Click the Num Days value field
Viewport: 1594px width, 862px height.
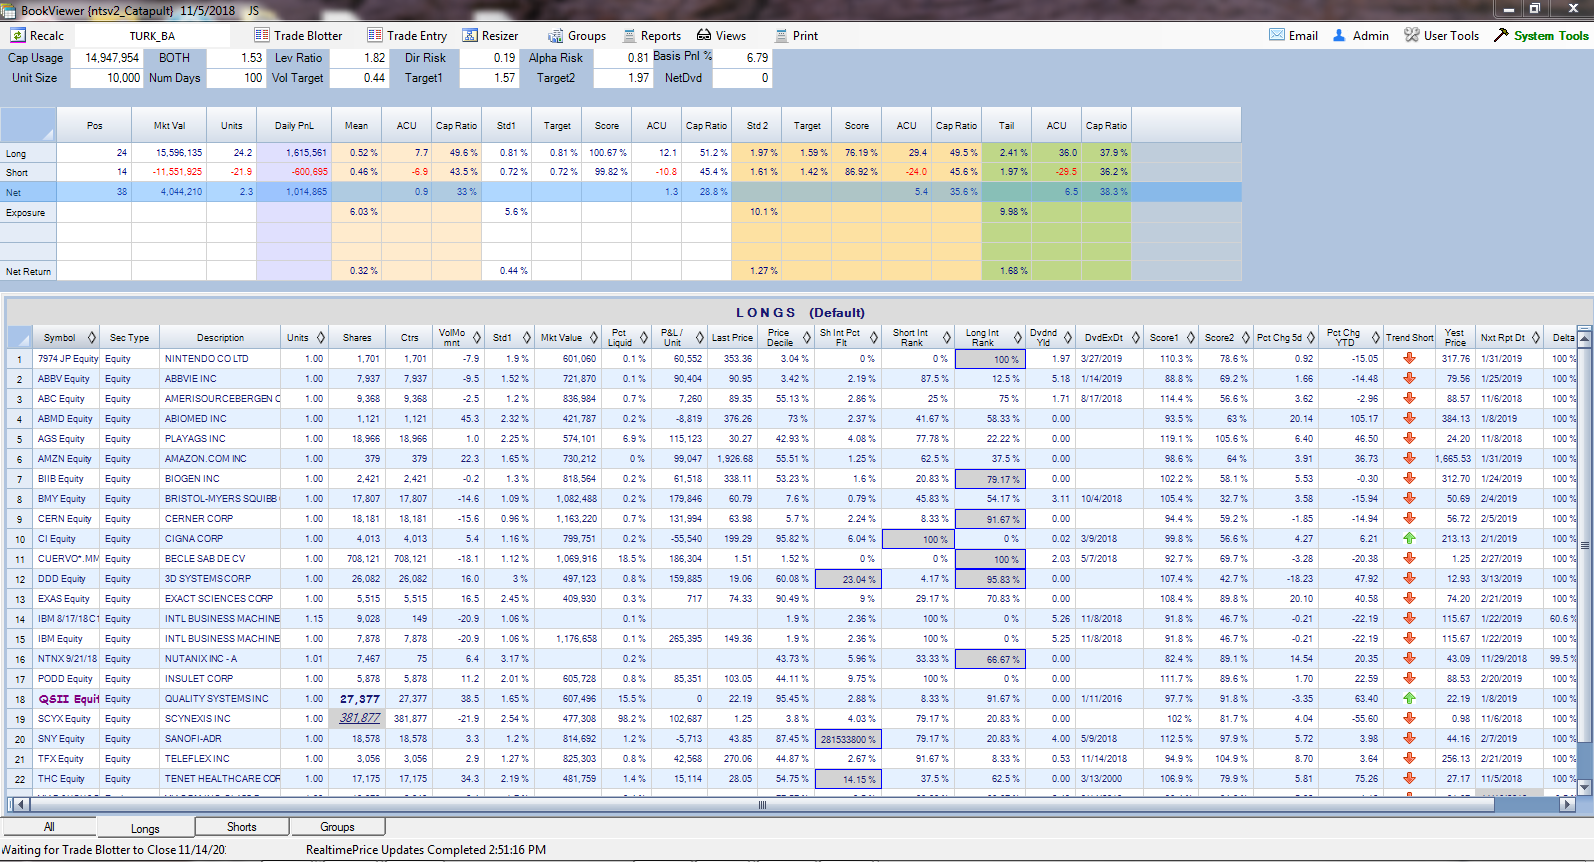[235, 78]
